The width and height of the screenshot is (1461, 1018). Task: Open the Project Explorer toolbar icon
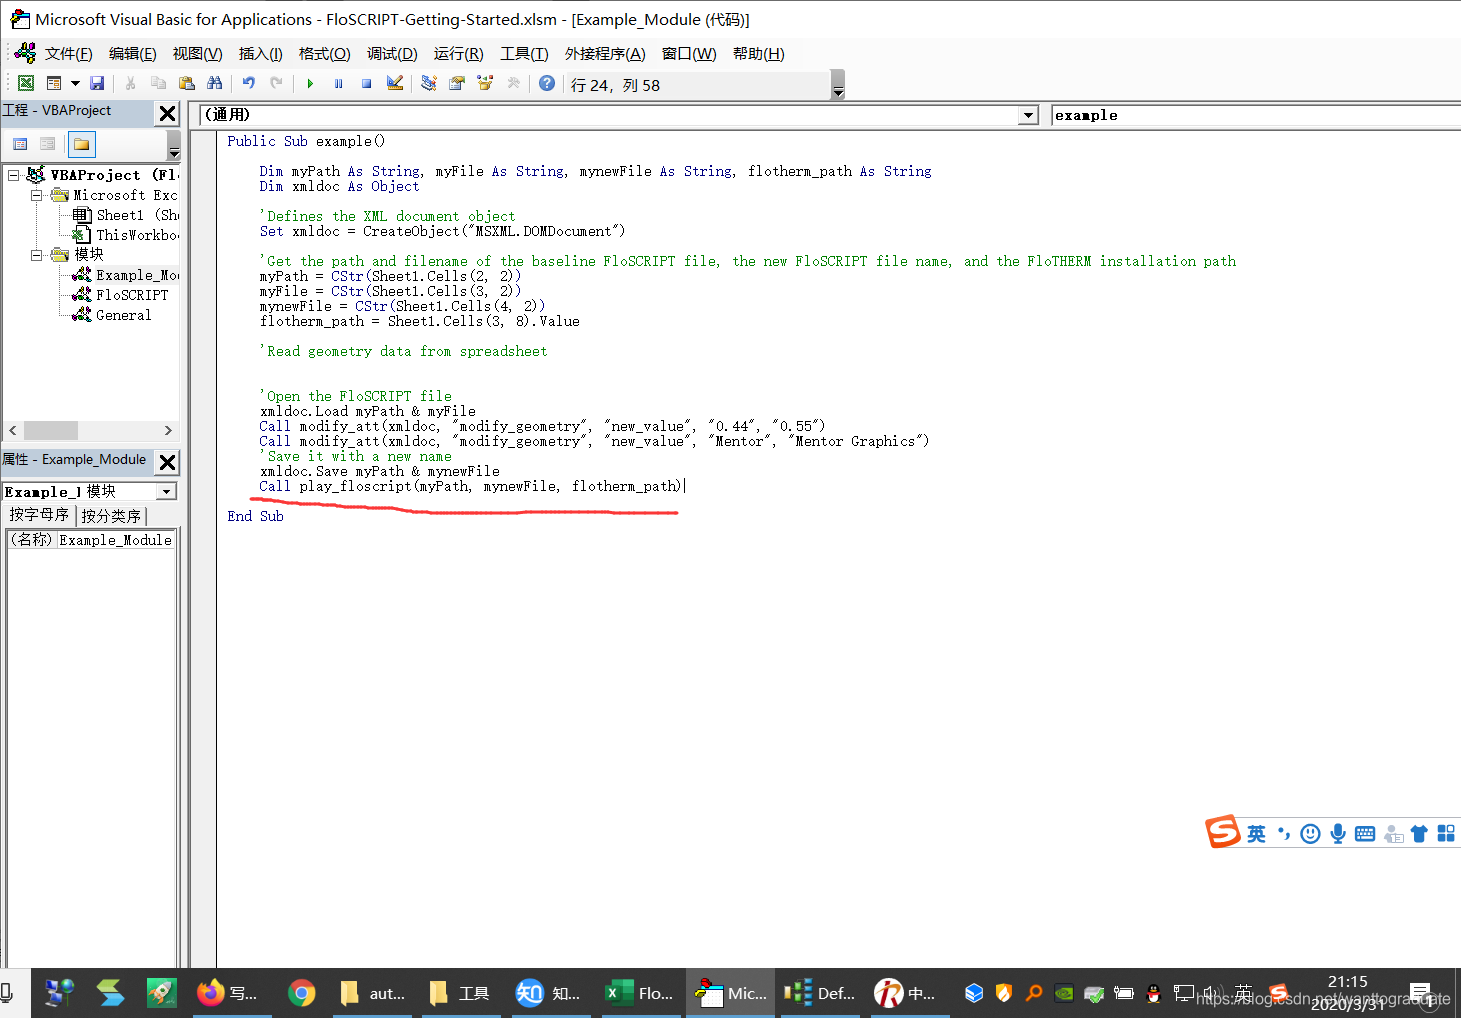tap(429, 84)
